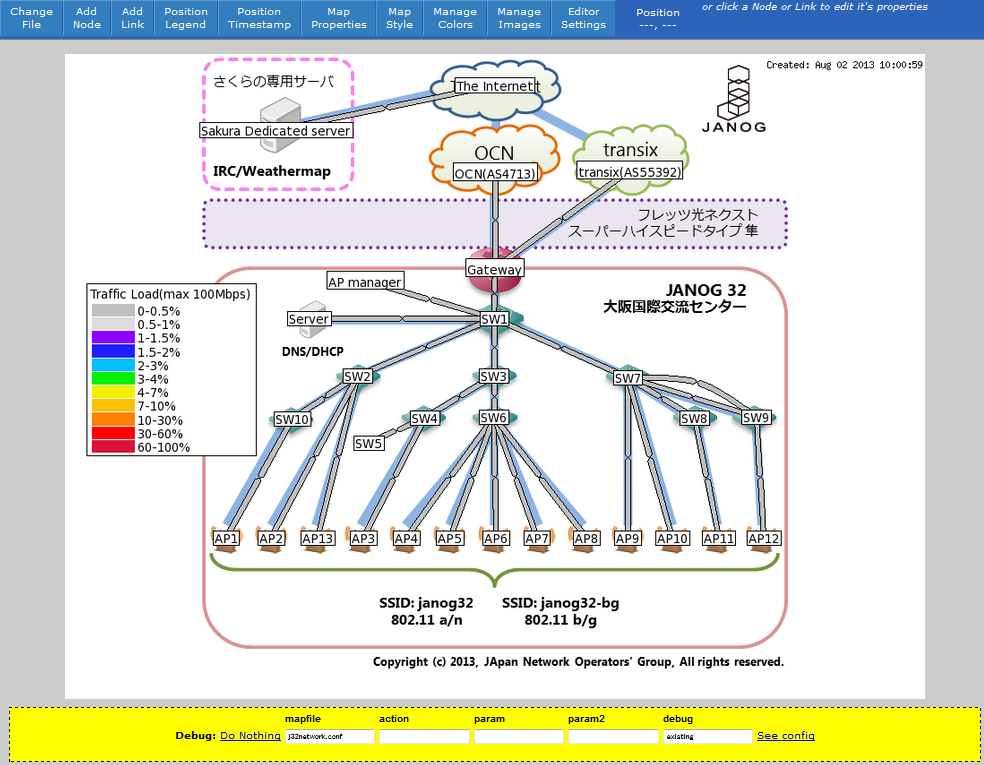Focus the param2 input field
This screenshot has width=984, height=765.
[x=613, y=736]
